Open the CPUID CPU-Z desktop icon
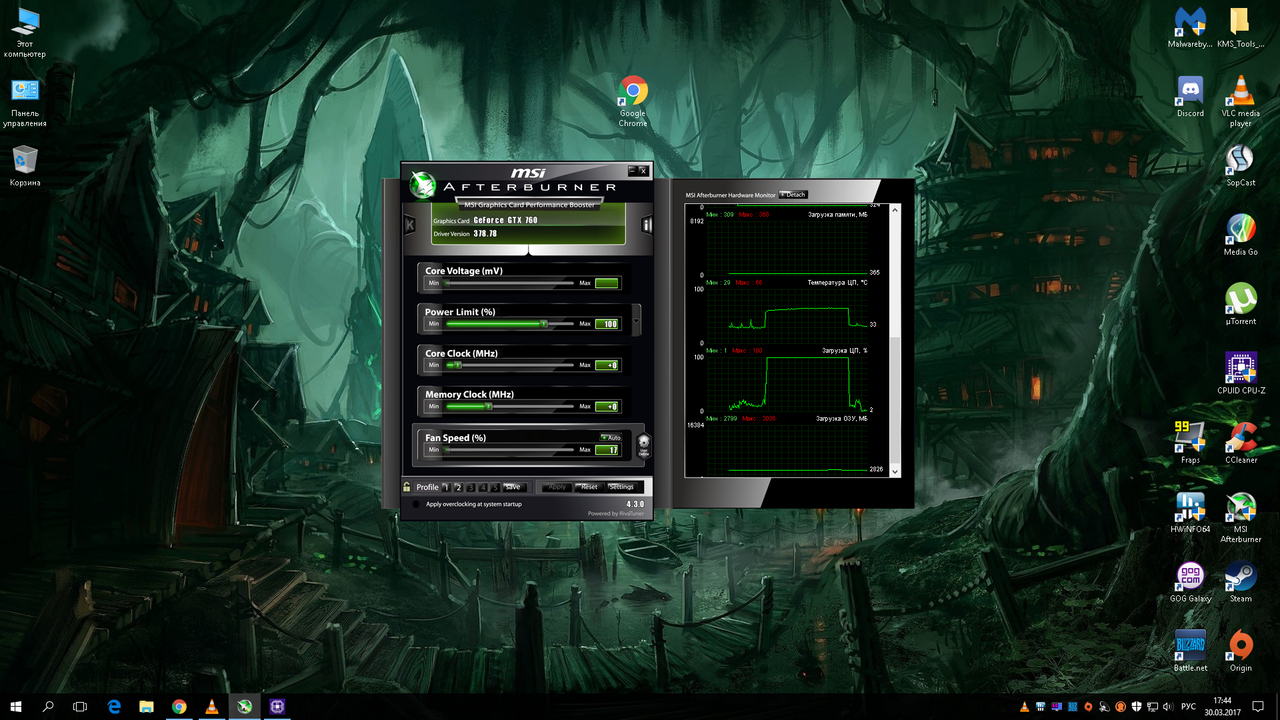The height and width of the screenshot is (720, 1280). click(x=1240, y=374)
